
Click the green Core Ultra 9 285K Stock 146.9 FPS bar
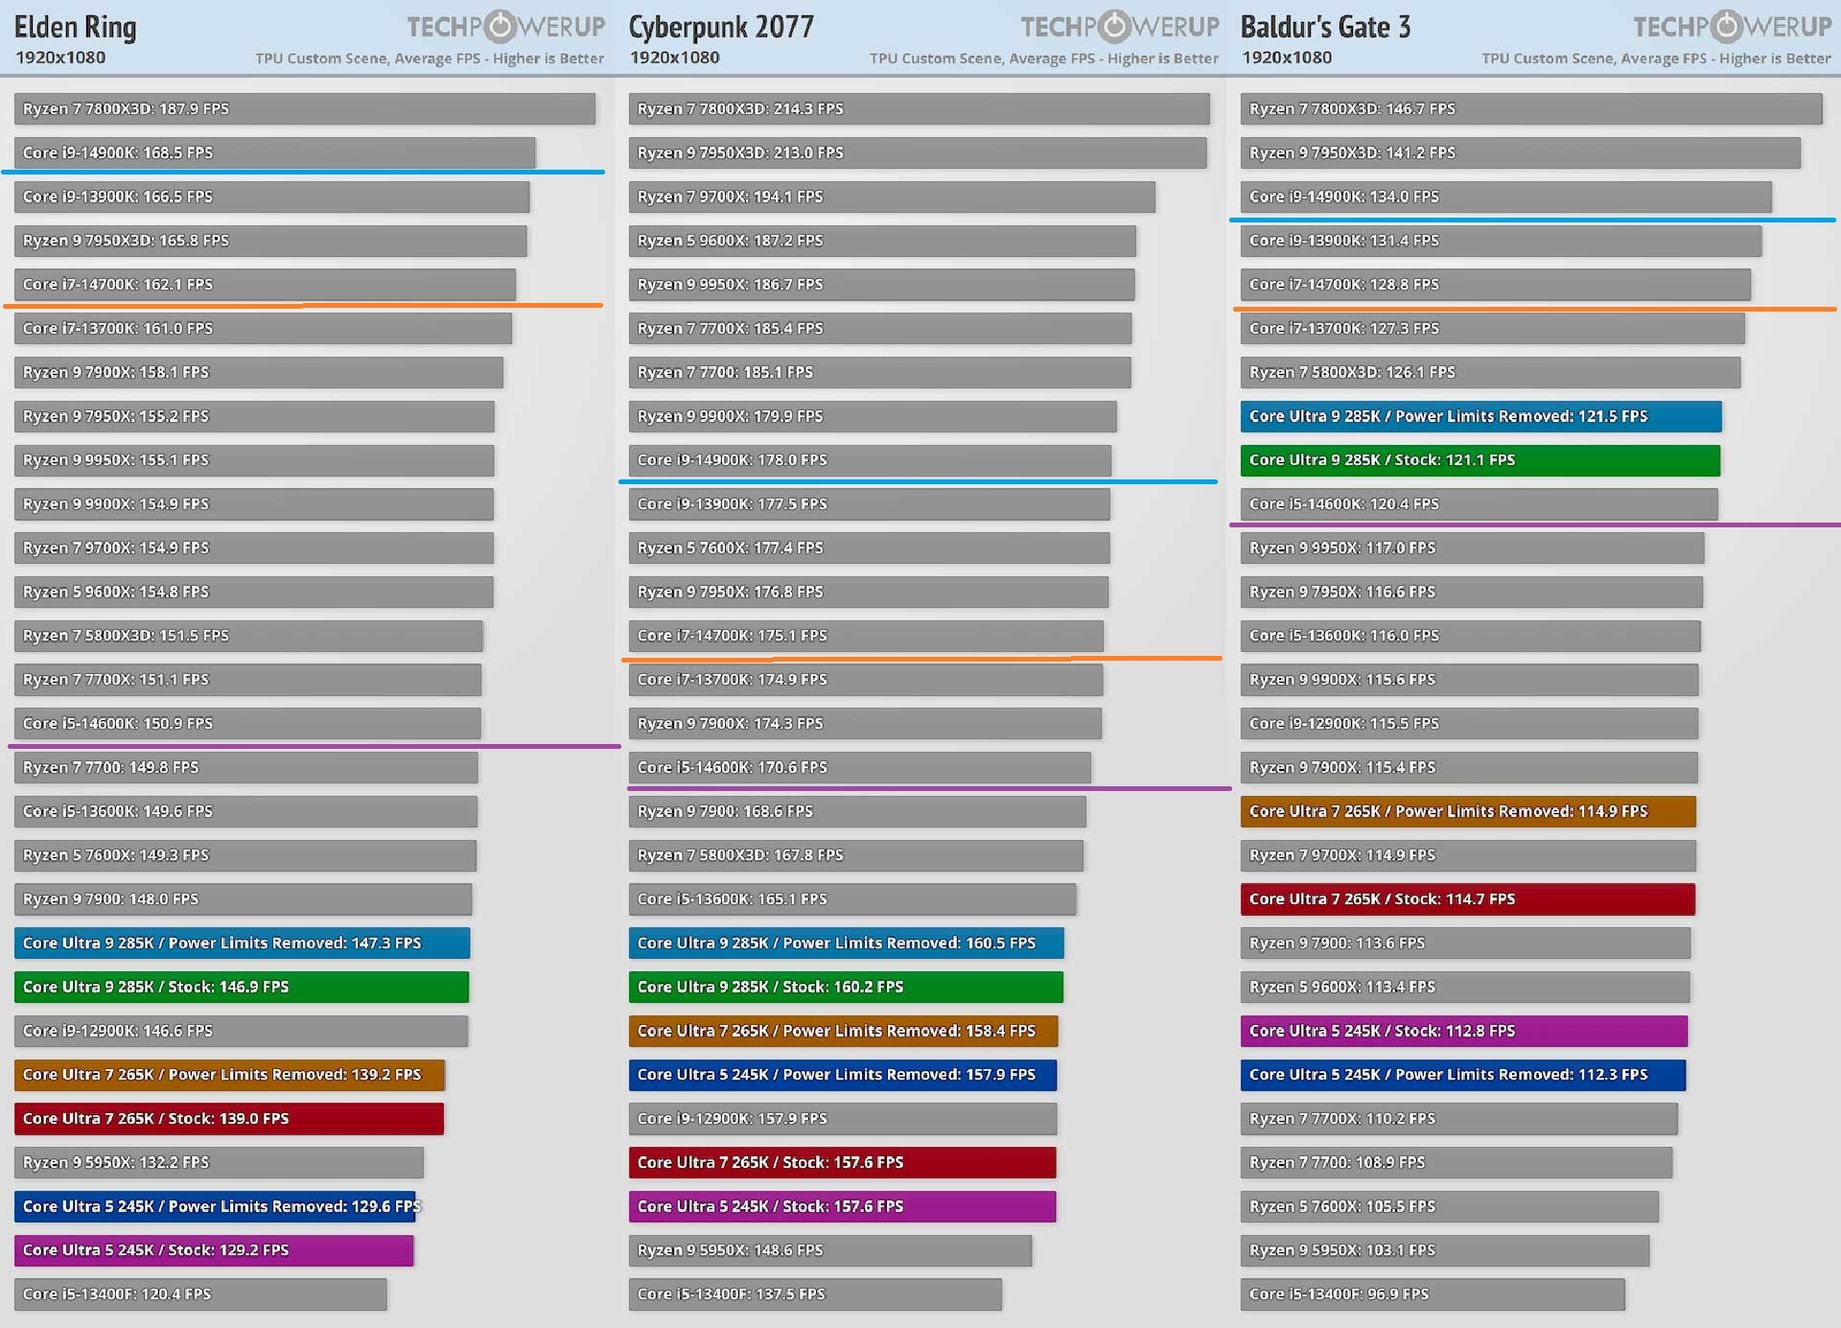(241, 987)
